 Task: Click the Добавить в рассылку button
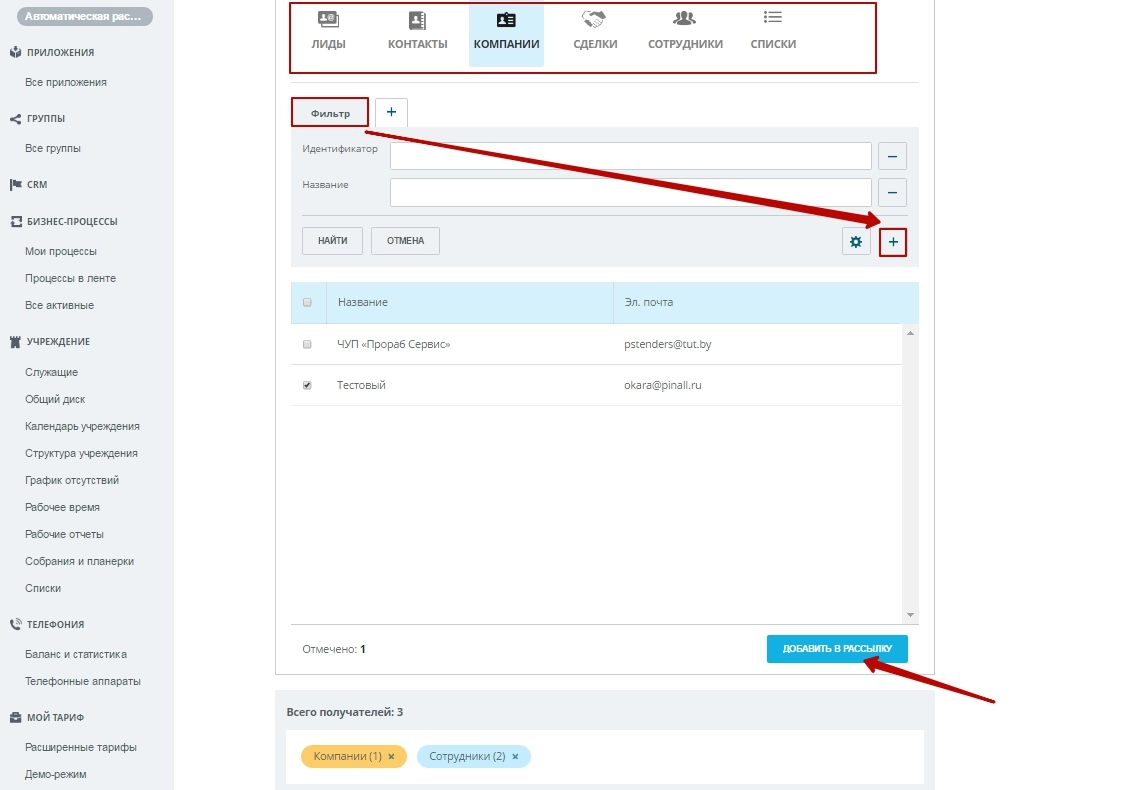tap(837, 649)
